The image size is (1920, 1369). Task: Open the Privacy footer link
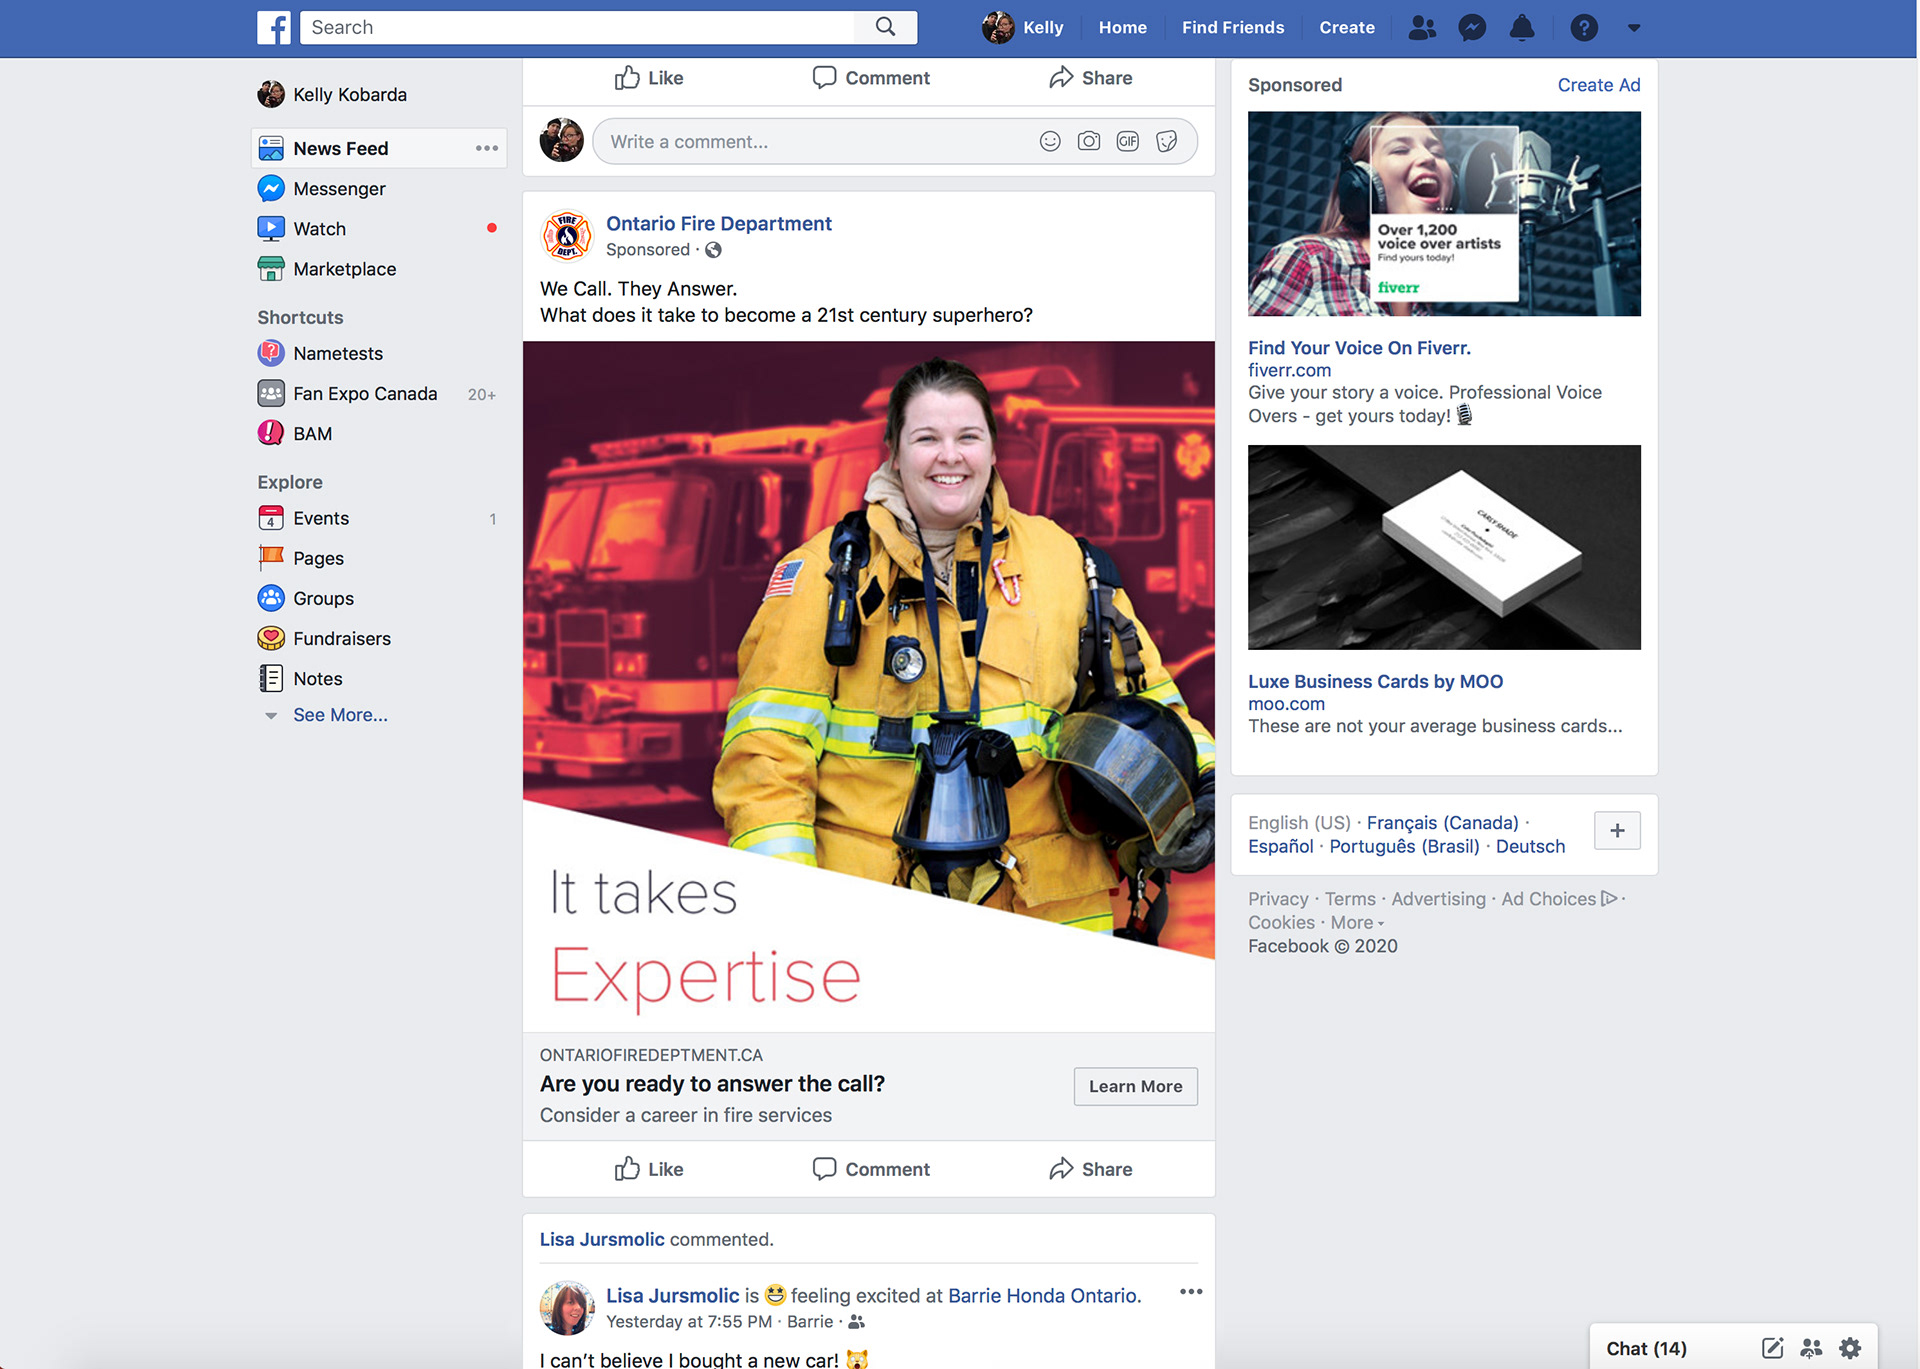(1278, 898)
